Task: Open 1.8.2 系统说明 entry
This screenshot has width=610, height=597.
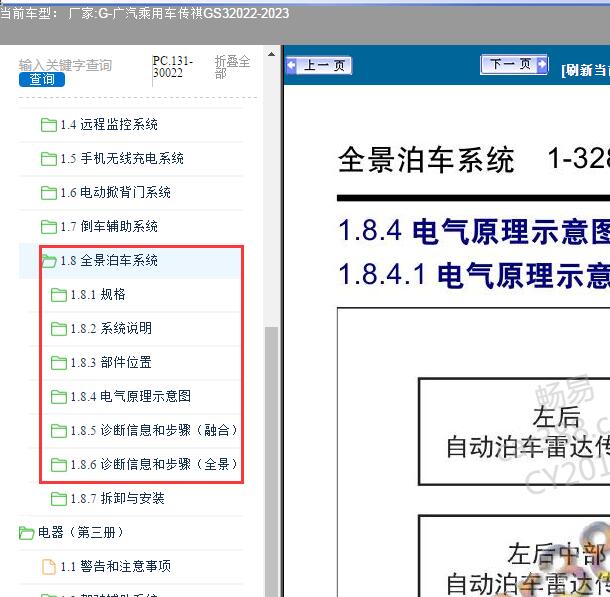Action: point(111,328)
